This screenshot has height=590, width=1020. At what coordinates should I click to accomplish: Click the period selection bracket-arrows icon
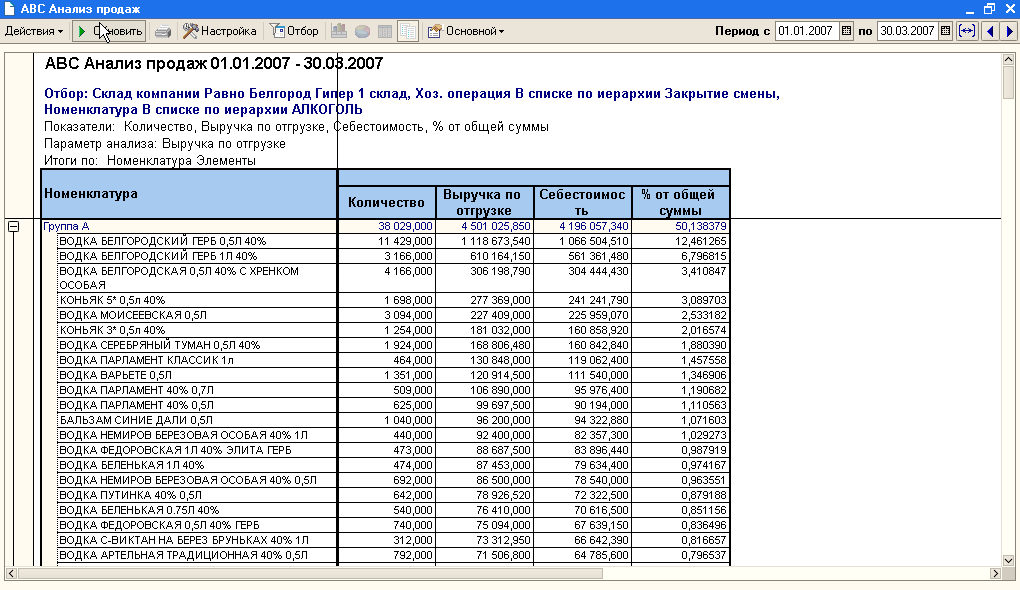coord(967,31)
